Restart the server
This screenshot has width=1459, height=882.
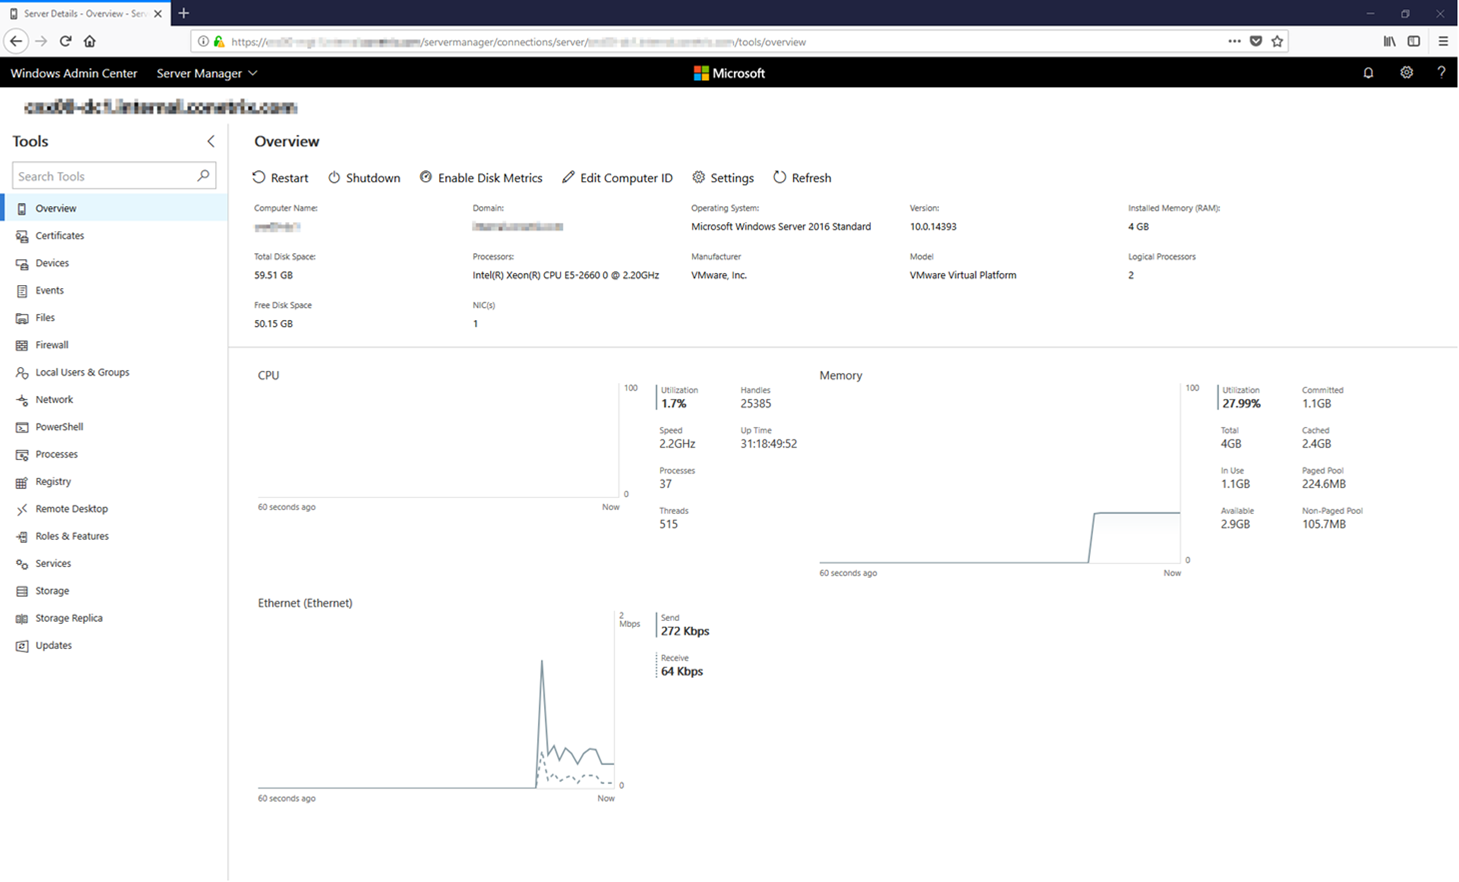click(280, 178)
